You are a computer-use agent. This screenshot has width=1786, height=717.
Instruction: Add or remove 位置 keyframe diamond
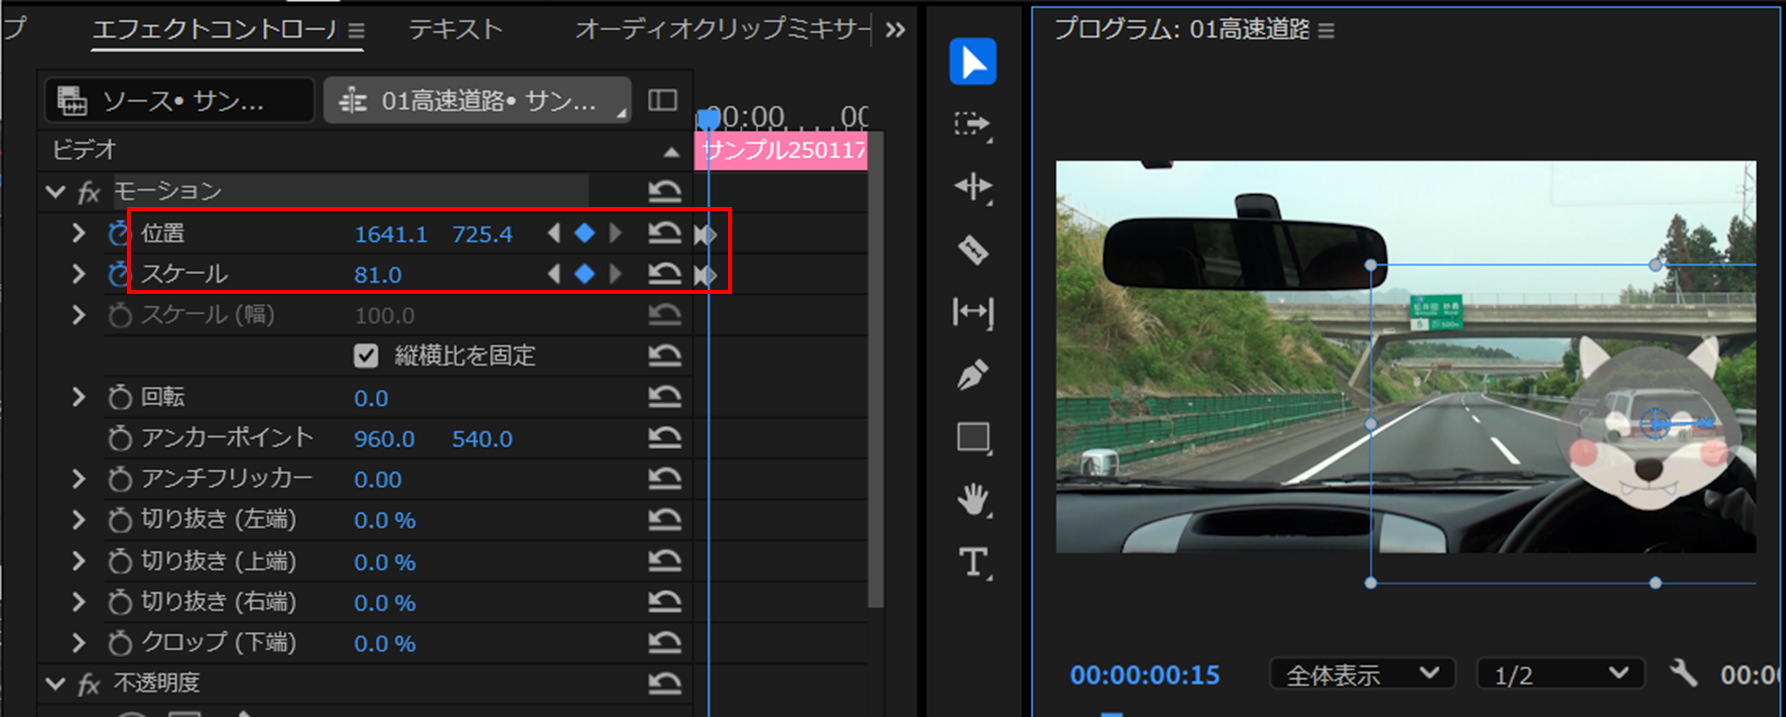tap(585, 233)
